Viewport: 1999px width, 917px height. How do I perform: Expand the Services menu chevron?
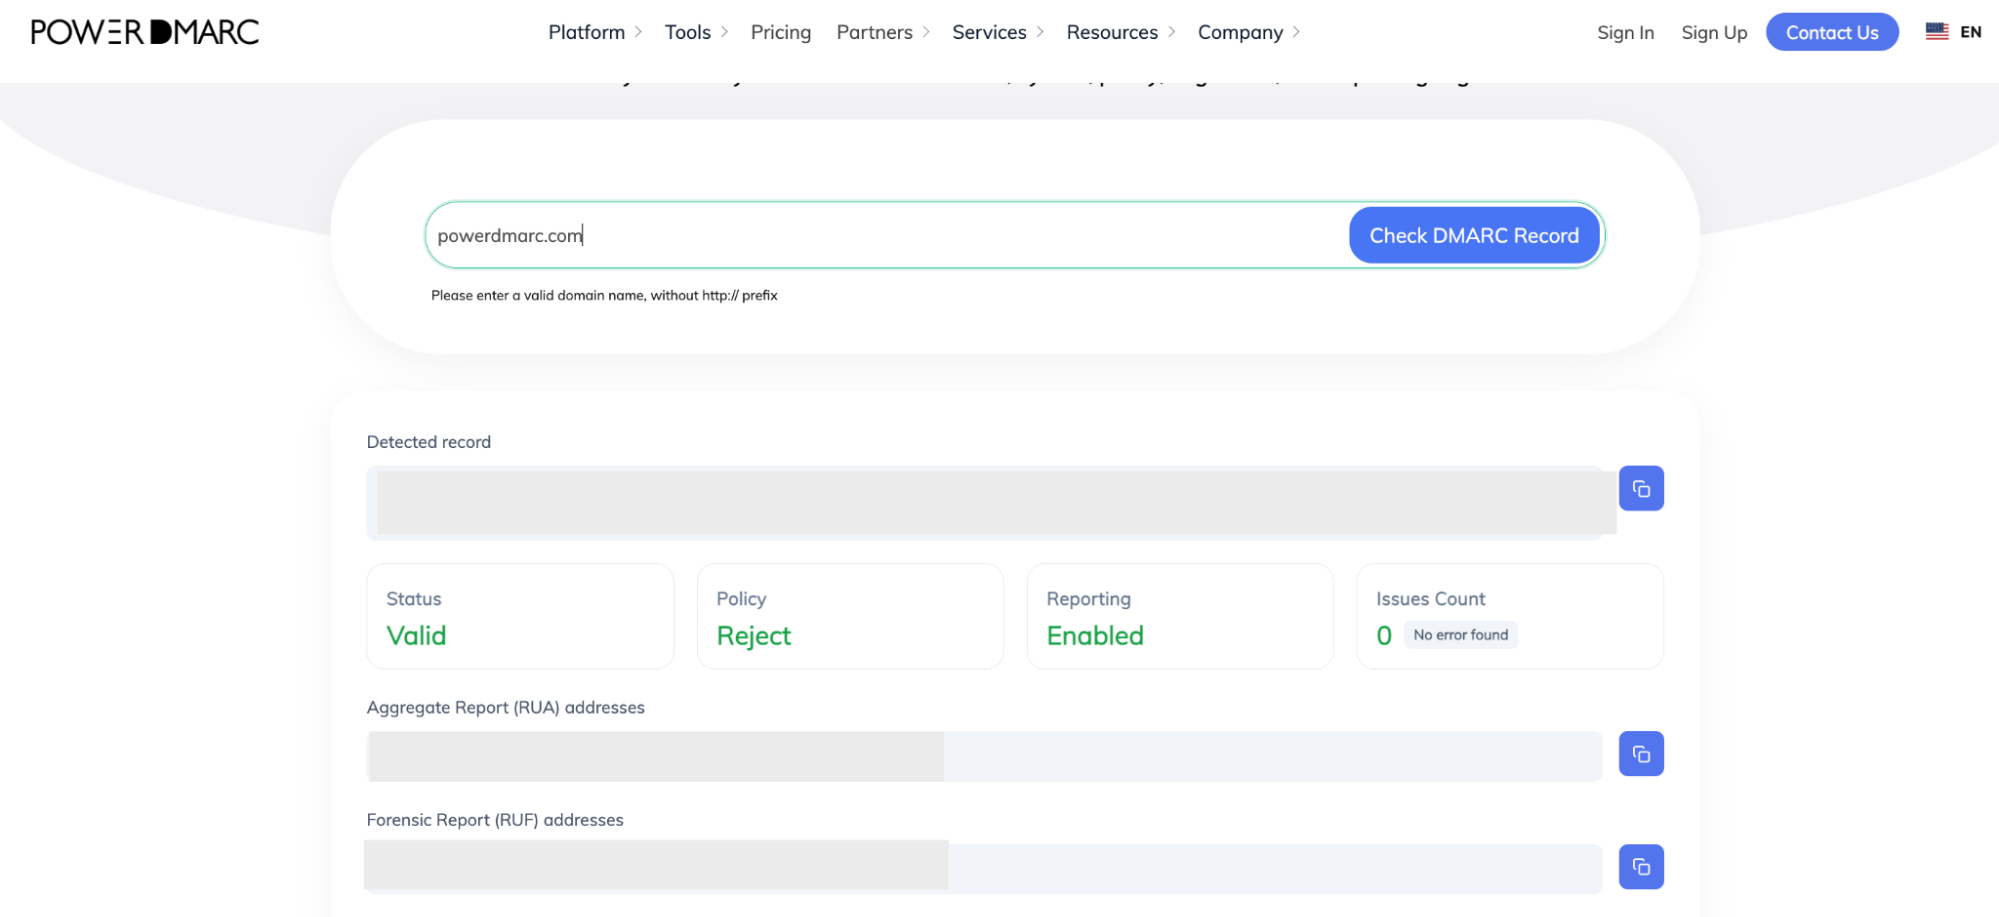point(1040,32)
